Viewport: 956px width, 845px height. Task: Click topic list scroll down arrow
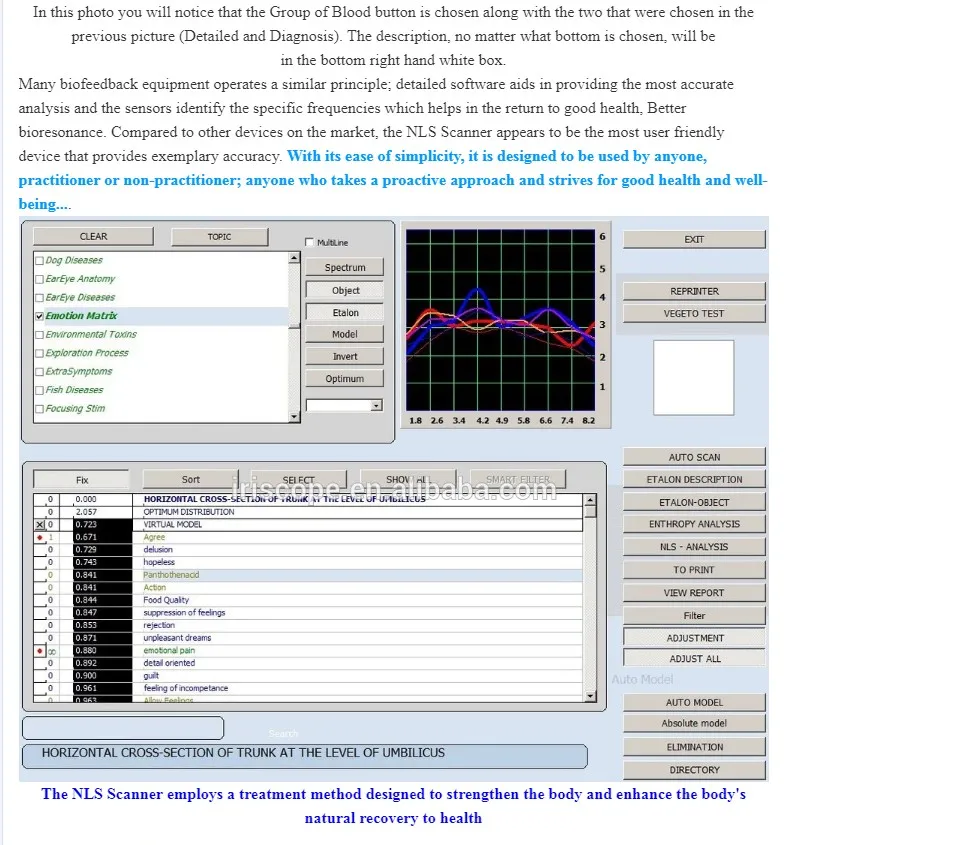coord(294,417)
